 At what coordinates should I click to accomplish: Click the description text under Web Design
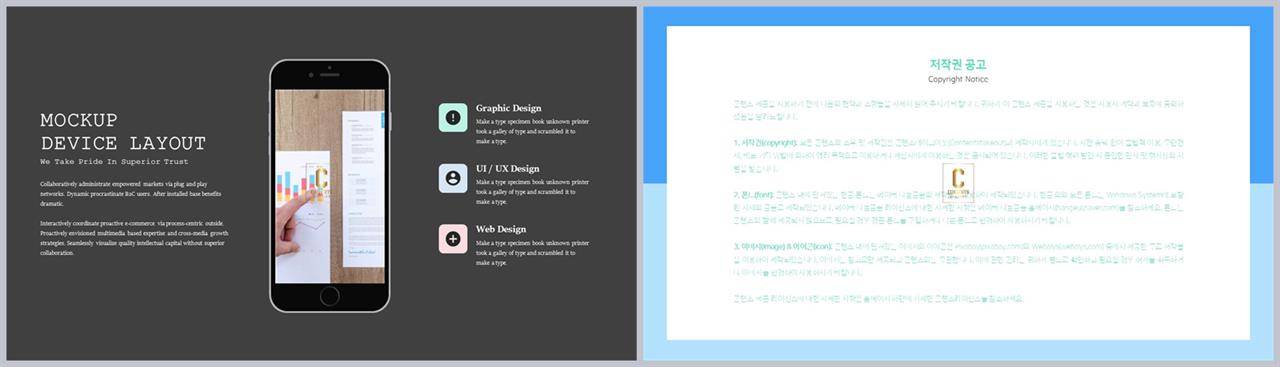(533, 252)
